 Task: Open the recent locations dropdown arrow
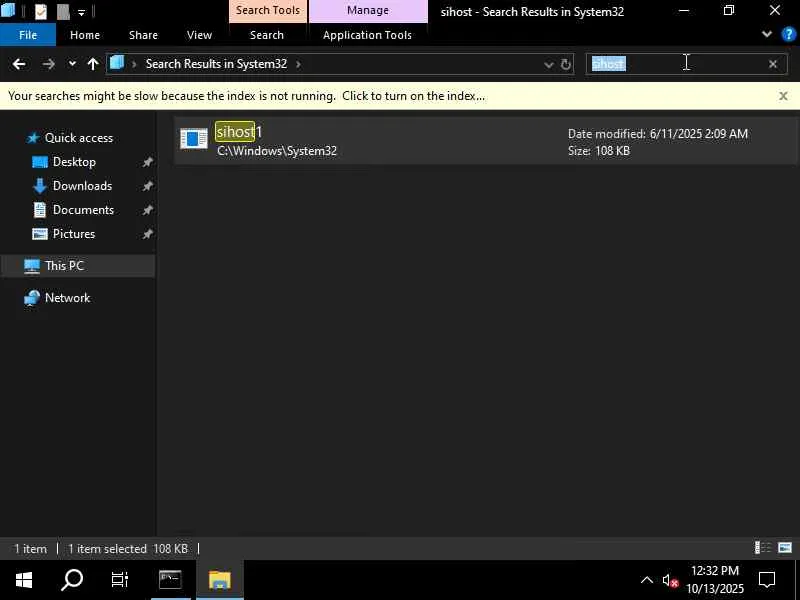72,64
